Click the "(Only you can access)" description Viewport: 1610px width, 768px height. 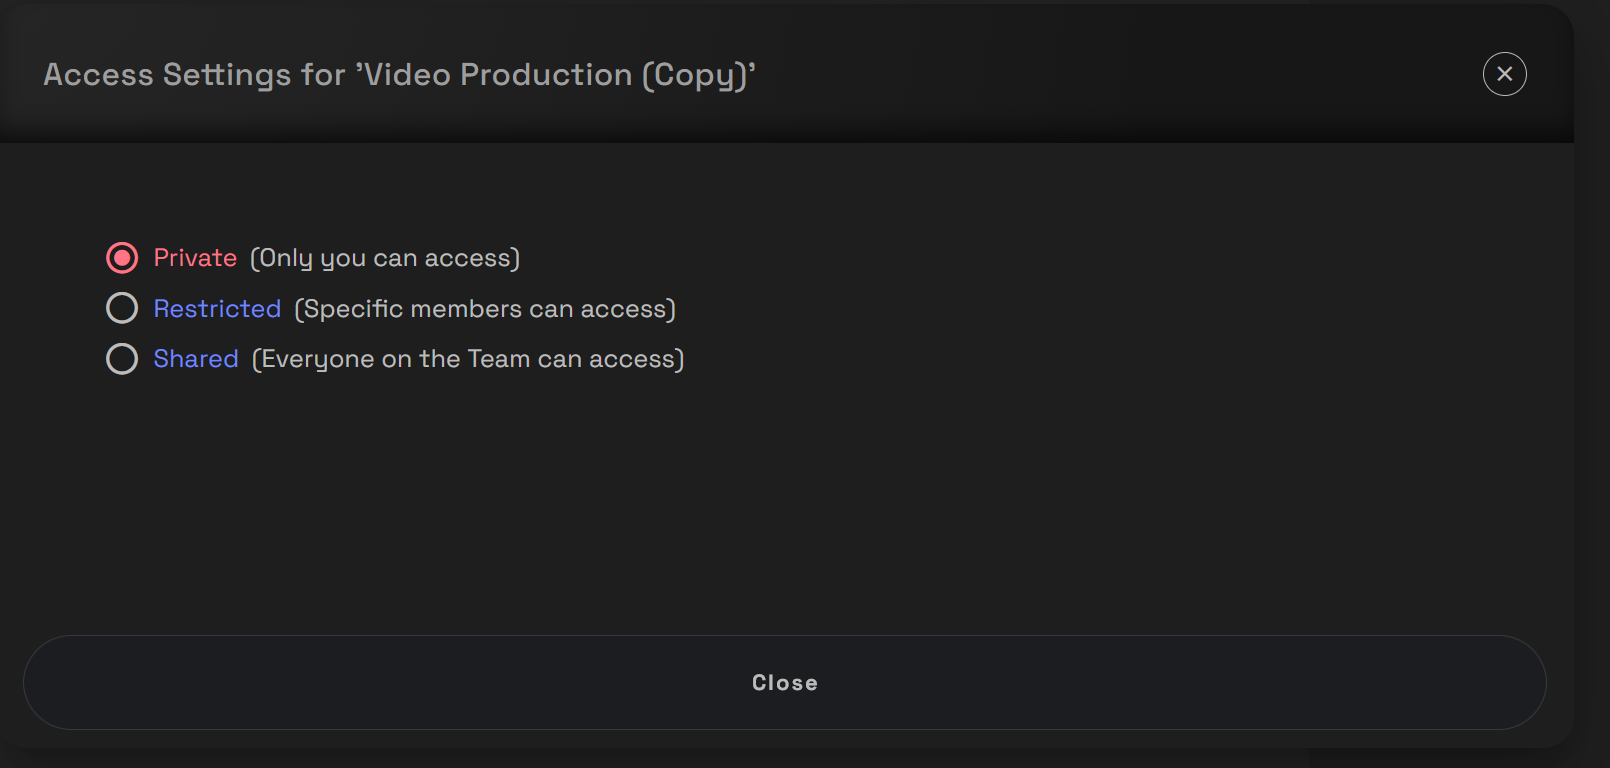[x=385, y=258]
